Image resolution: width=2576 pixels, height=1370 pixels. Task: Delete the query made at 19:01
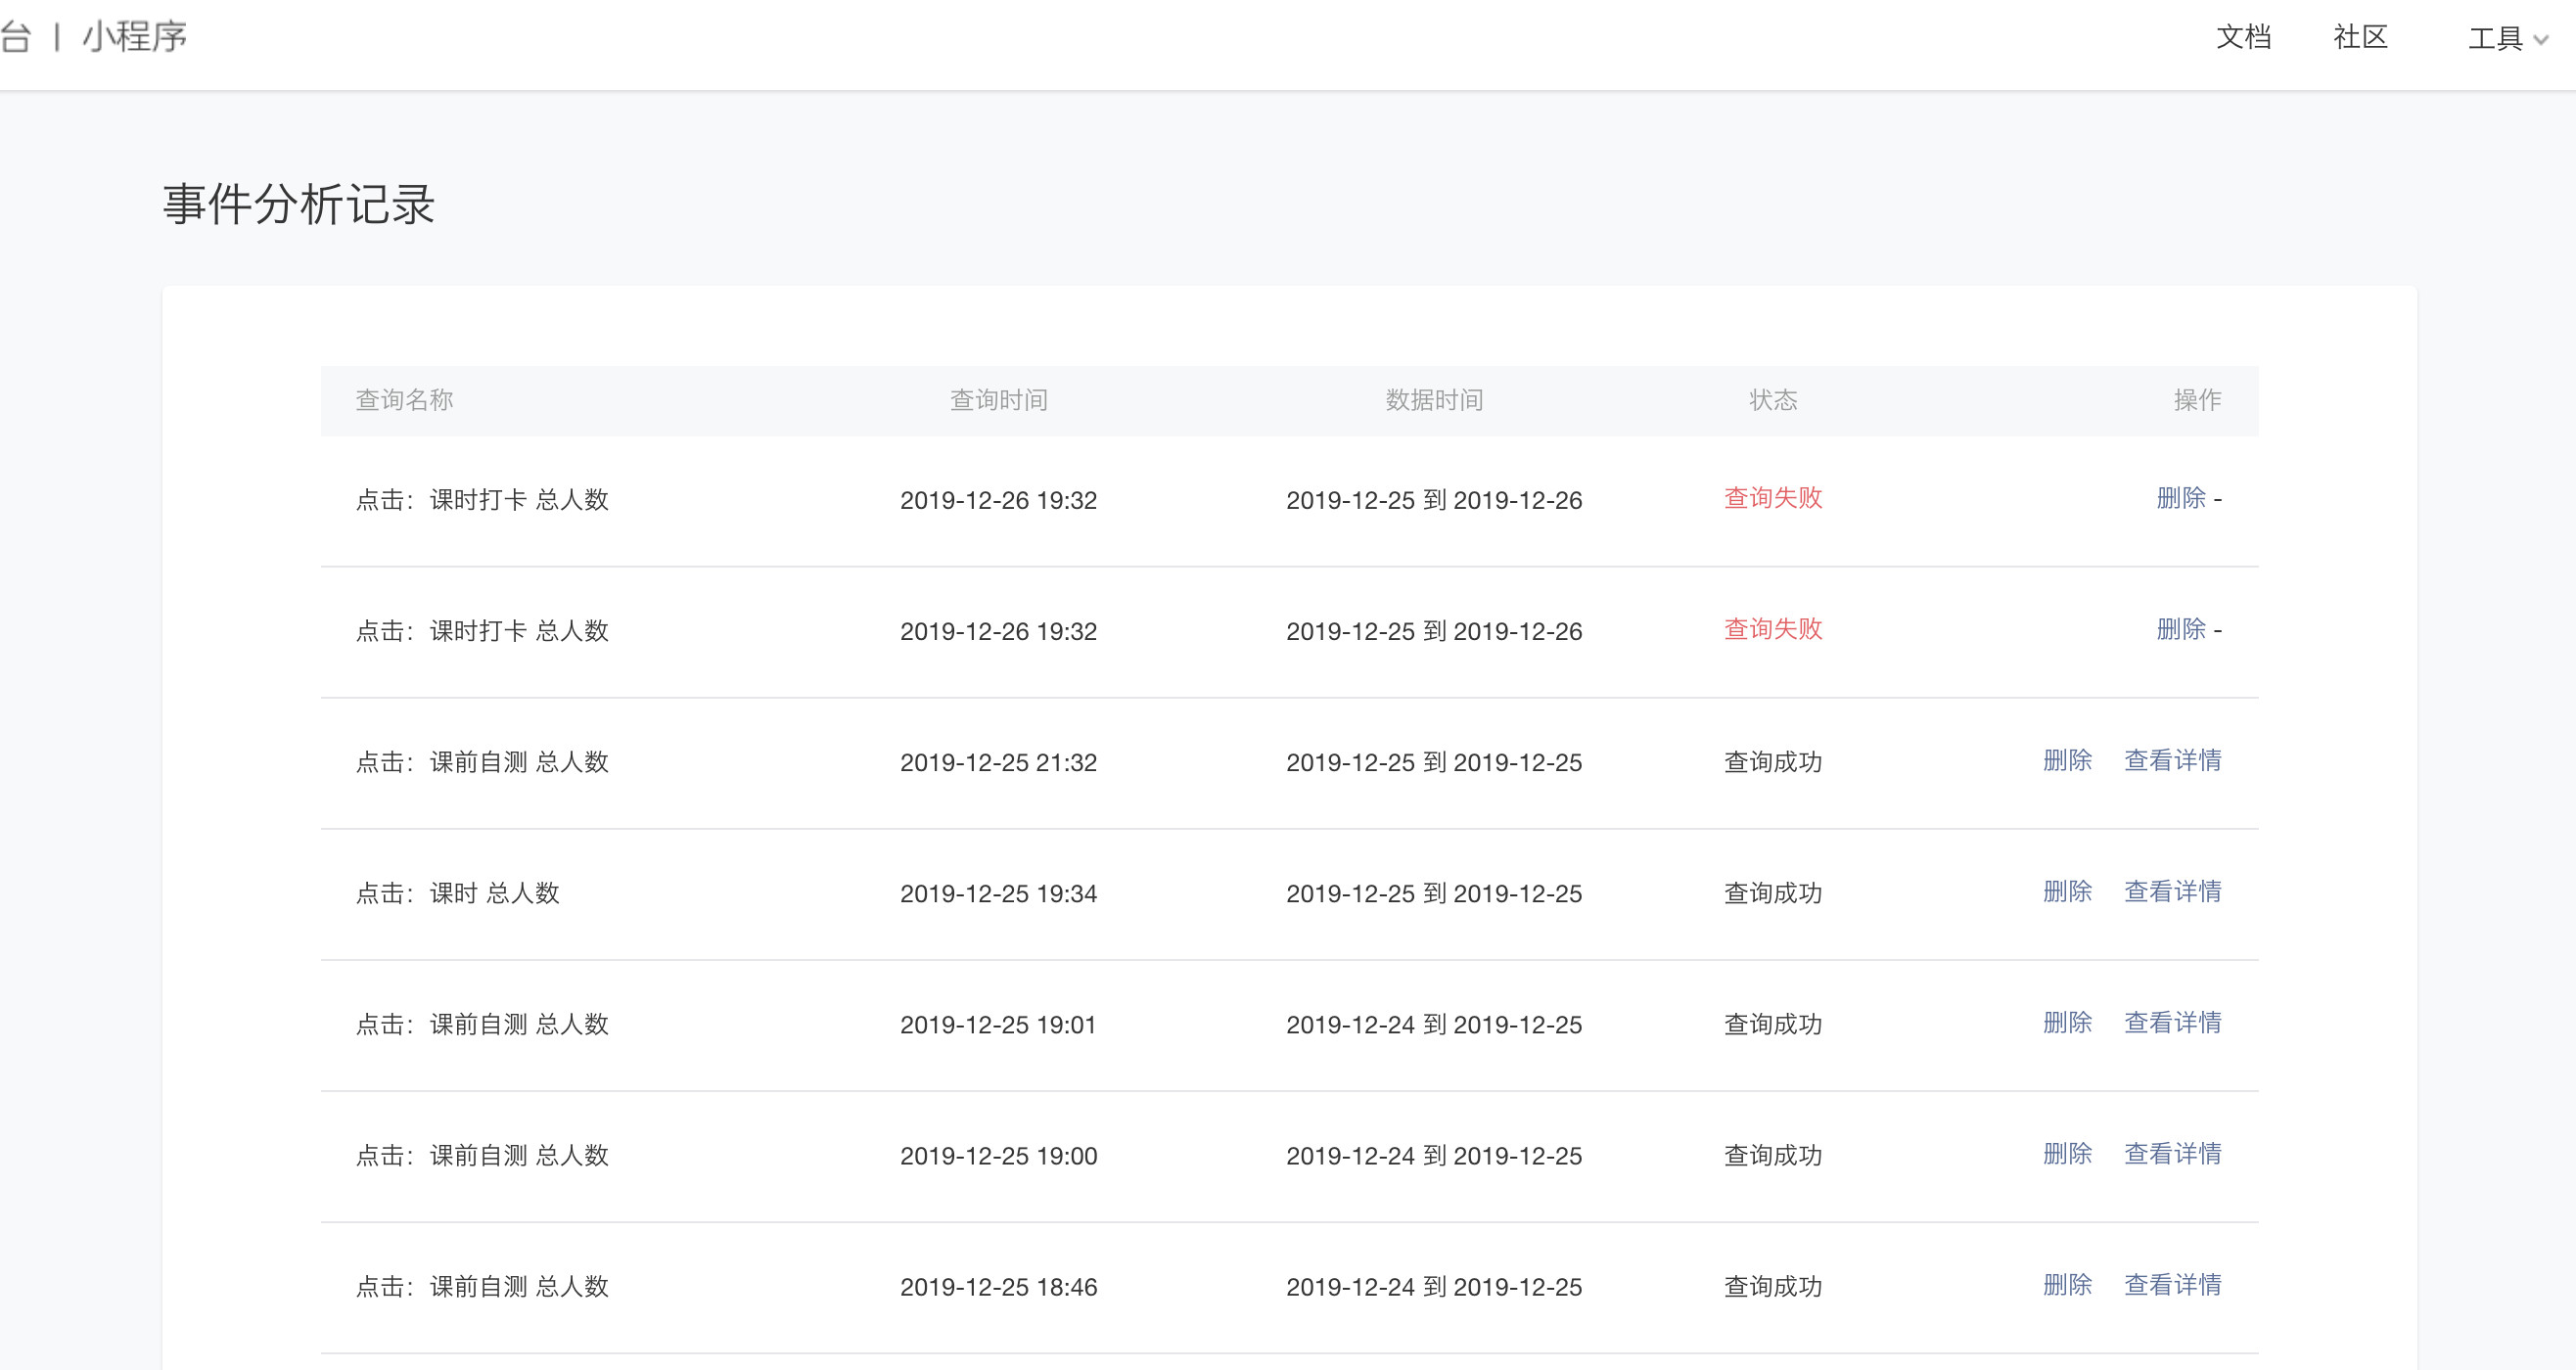pyautogui.click(x=2067, y=1022)
